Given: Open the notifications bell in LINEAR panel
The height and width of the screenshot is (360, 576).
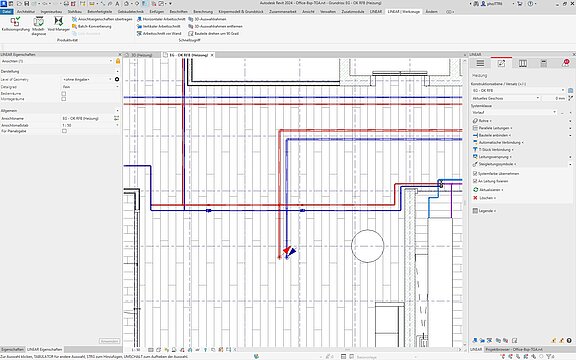Looking at the screenshot, I should (565, 63).
